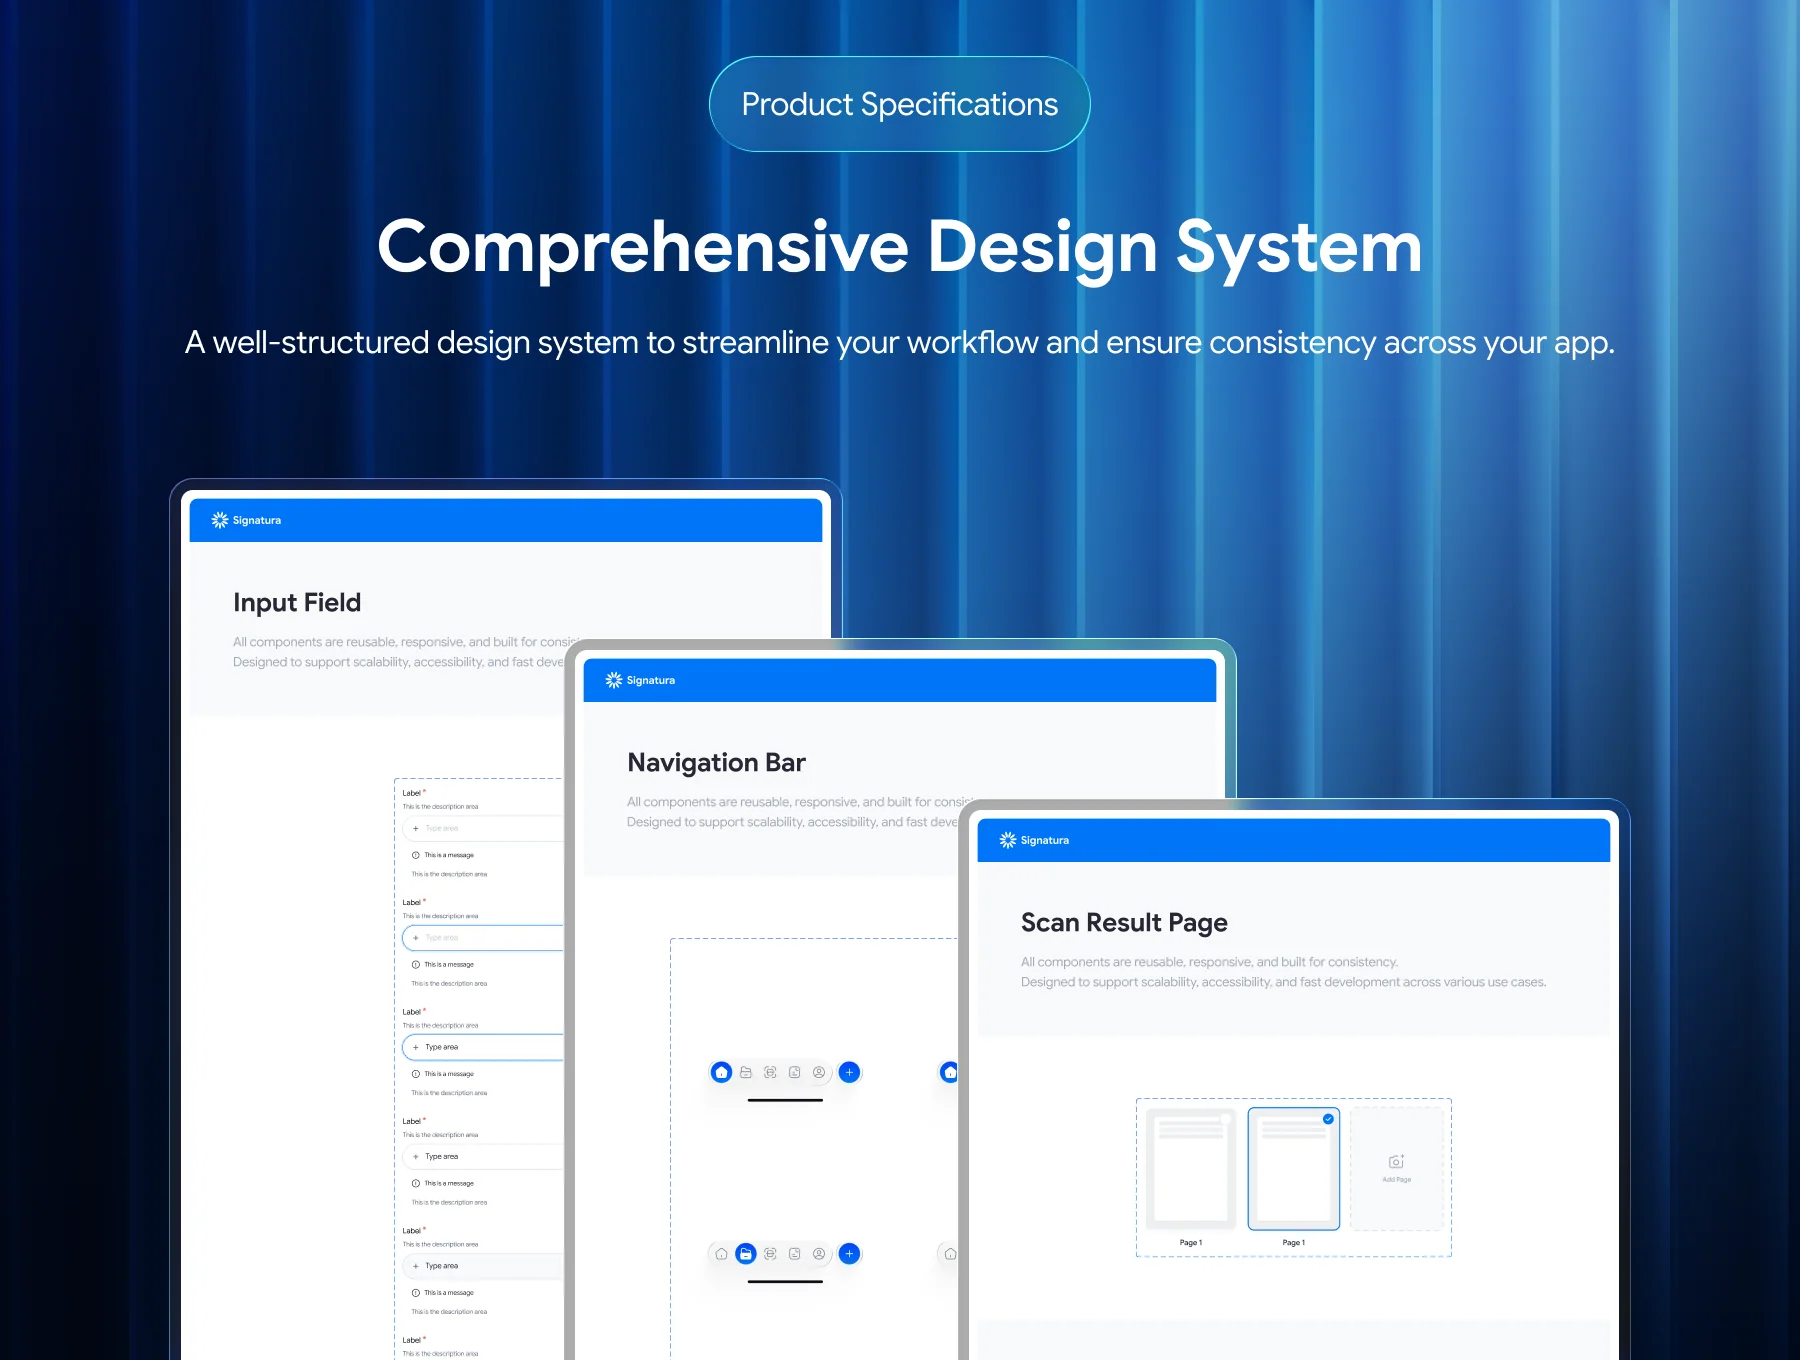This screenshot has width=1800, height=1360.
Task: Click the Signatura logo in the Navigation Bar panel
Action: (x=640, y=680)
